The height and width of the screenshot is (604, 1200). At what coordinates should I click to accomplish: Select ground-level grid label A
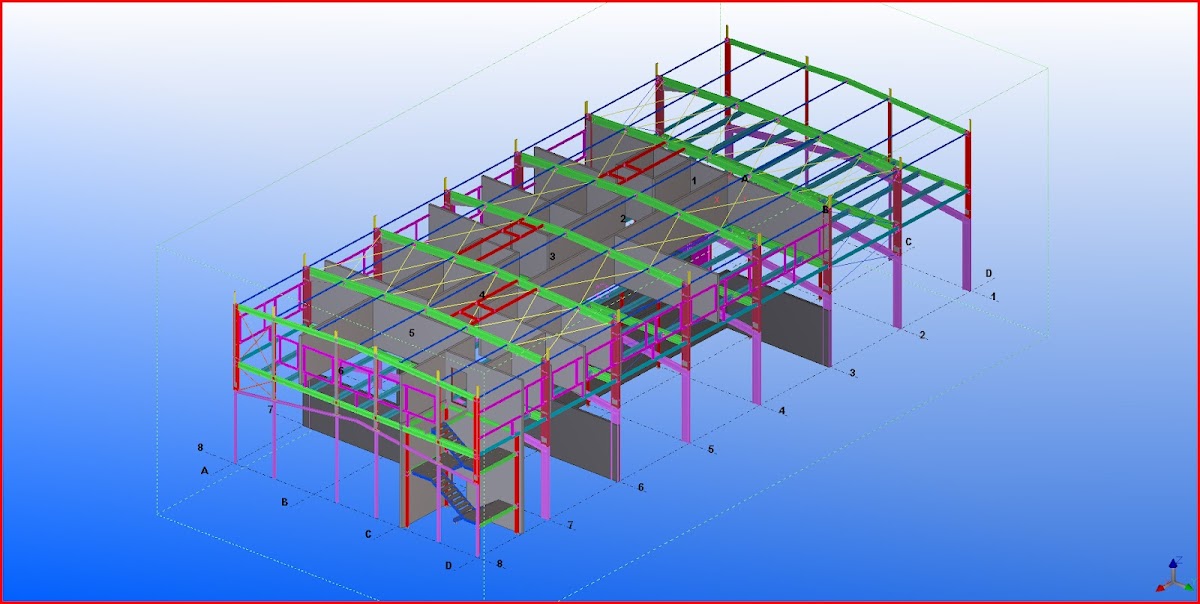coord(205,469)
